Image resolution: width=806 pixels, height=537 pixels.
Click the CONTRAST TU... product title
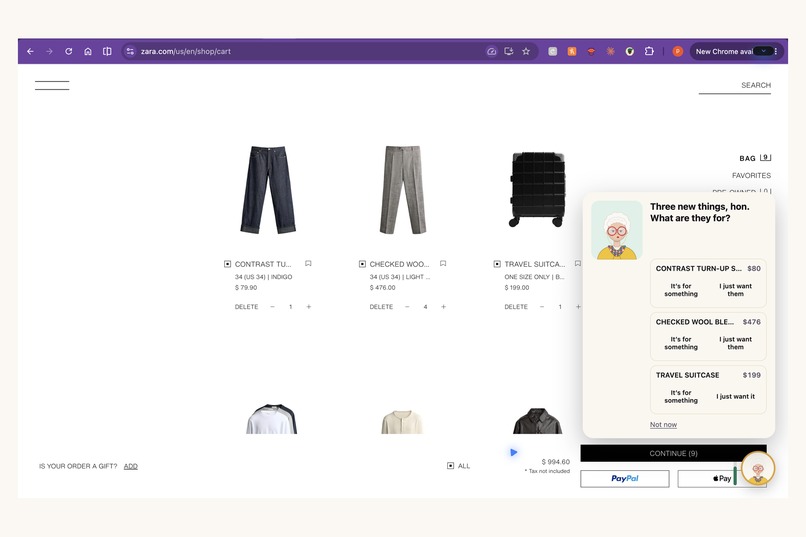point(263,264)
